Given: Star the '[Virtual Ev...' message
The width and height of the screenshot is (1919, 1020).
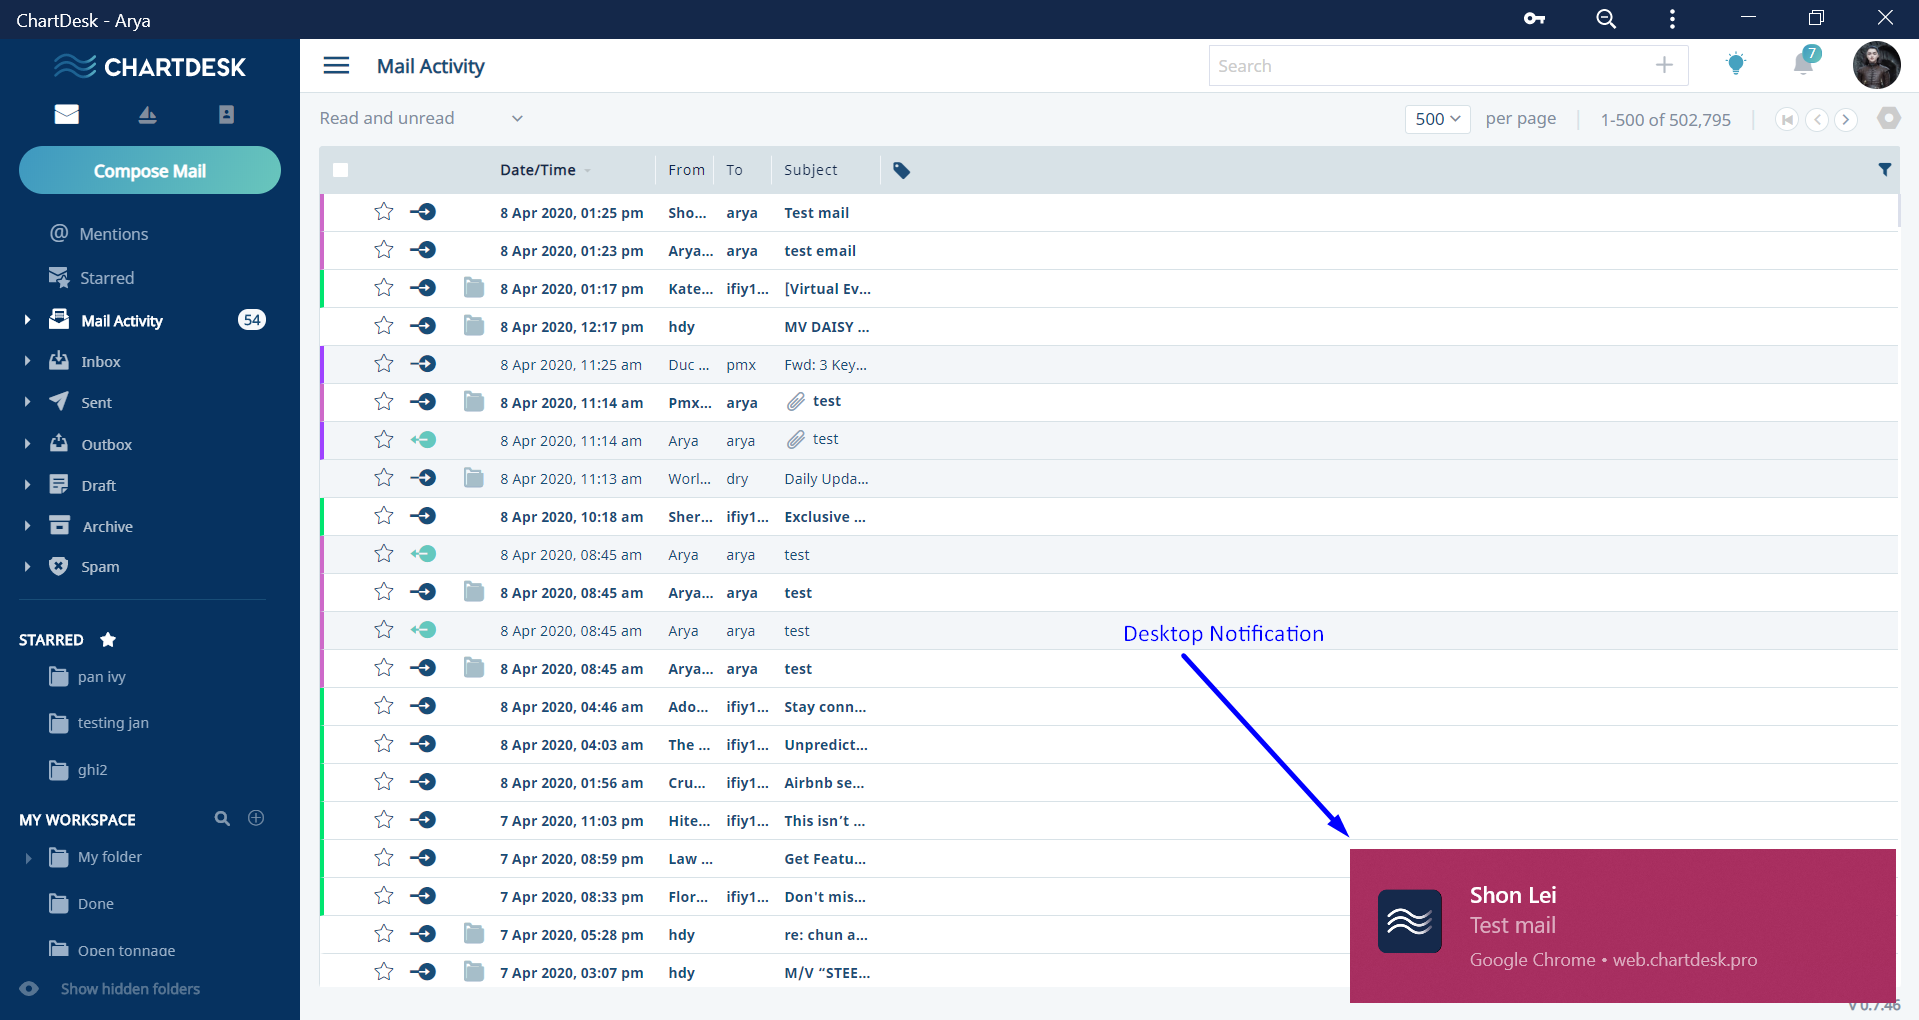Looking at the screenshot, I should coord(384,288).
